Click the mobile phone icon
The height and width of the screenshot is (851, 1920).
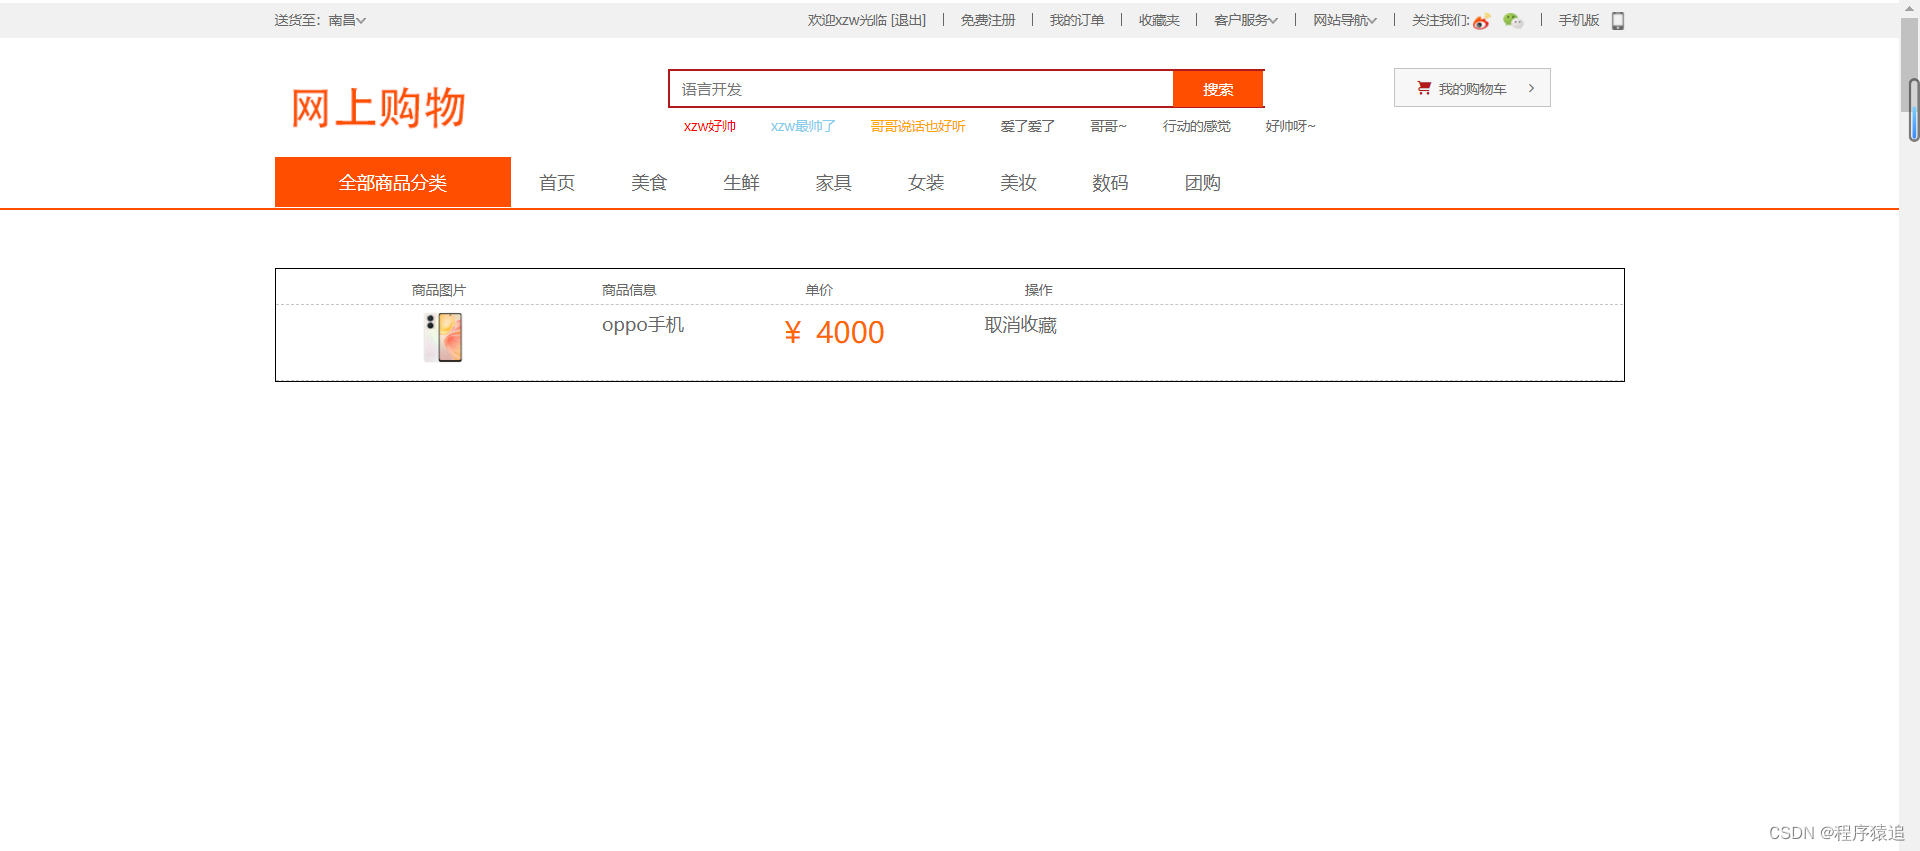tap(1617, 20)
